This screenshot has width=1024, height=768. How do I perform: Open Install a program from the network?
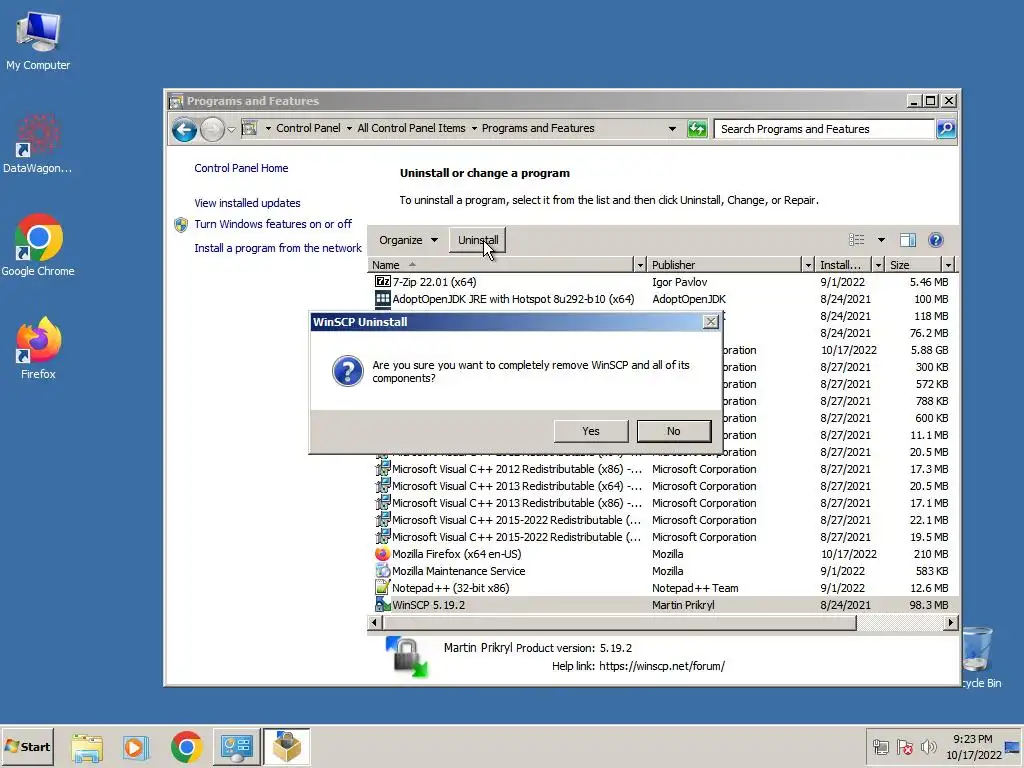(278, 248)
